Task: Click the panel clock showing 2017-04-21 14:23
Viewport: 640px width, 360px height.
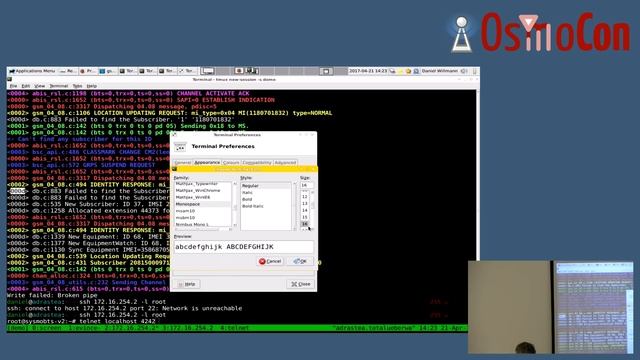Action: click(367, 71)
